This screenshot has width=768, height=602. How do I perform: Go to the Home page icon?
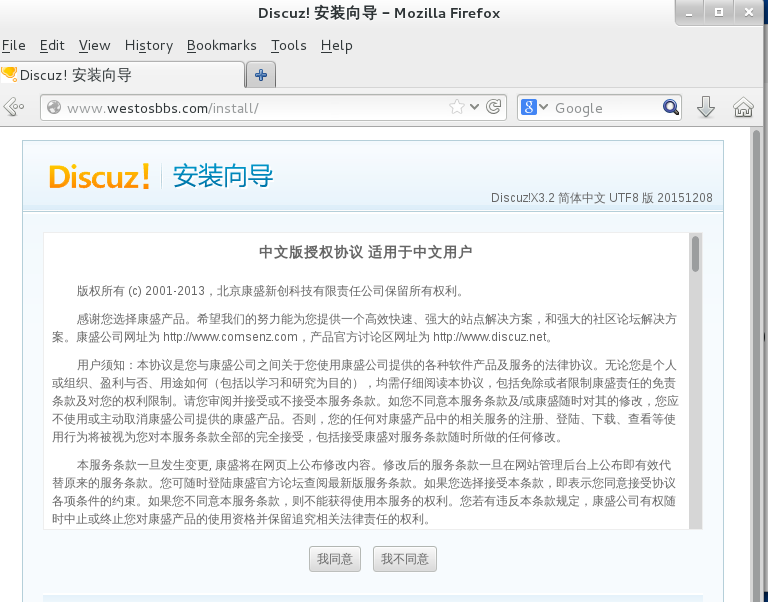click(743, 107)
